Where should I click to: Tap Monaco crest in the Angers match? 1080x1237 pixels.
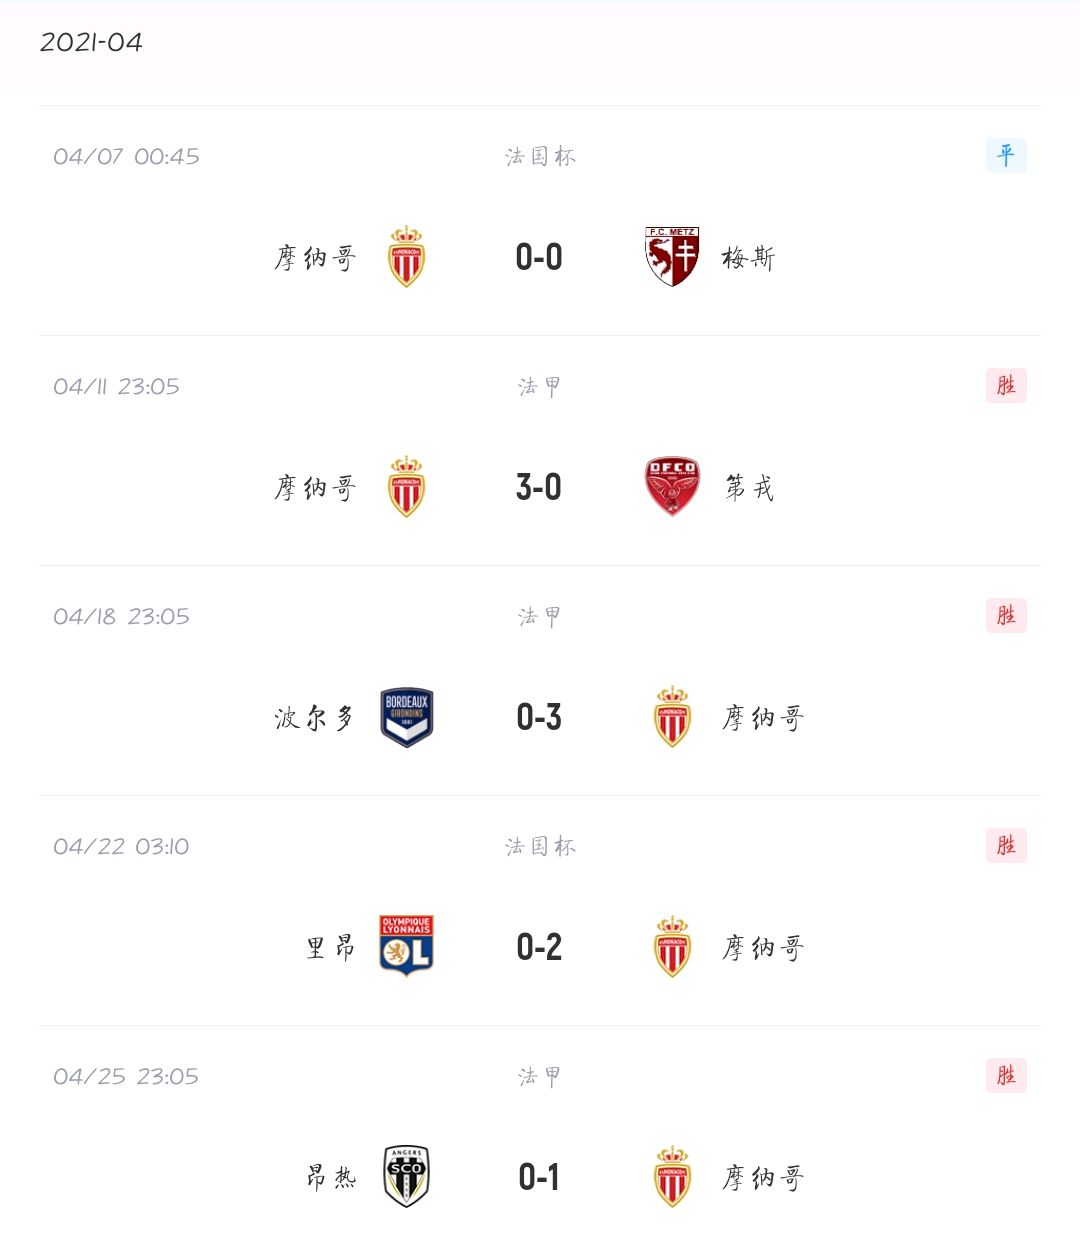(x=672, y=1177)
